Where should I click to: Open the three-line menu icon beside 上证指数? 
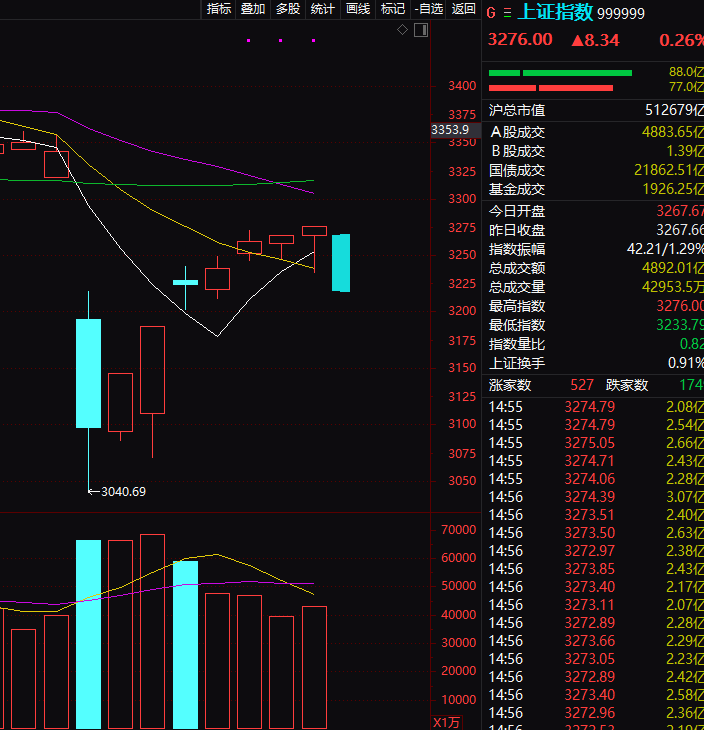507,13
